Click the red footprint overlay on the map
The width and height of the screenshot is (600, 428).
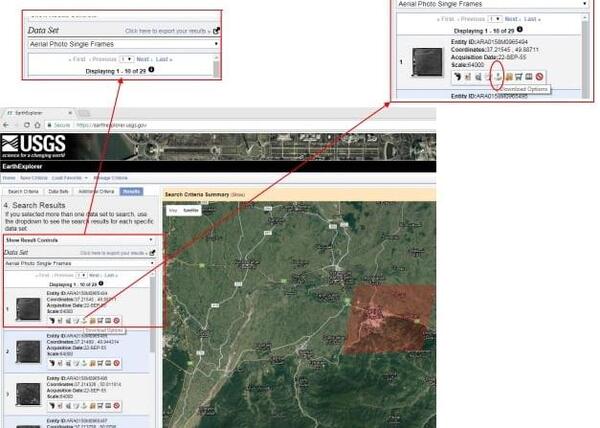point(389,319)
